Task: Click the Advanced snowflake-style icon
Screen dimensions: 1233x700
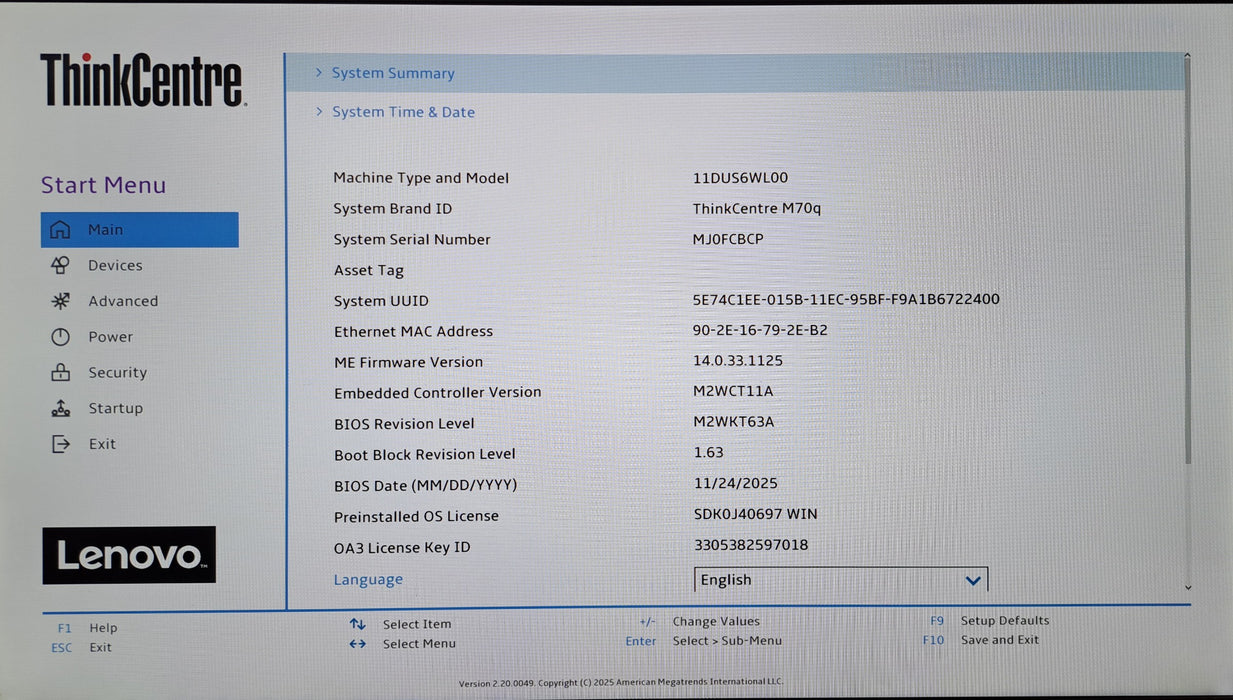Action: (x=60, y=301)
